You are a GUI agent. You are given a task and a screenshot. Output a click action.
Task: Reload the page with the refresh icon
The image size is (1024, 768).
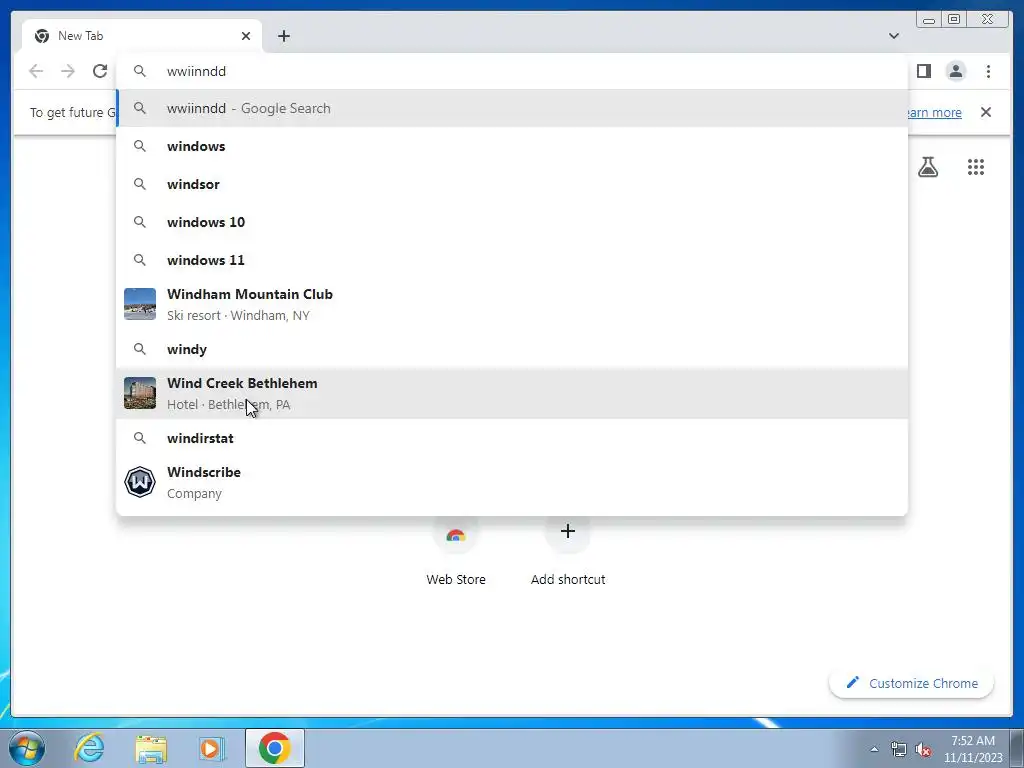[x=100, y=71]
